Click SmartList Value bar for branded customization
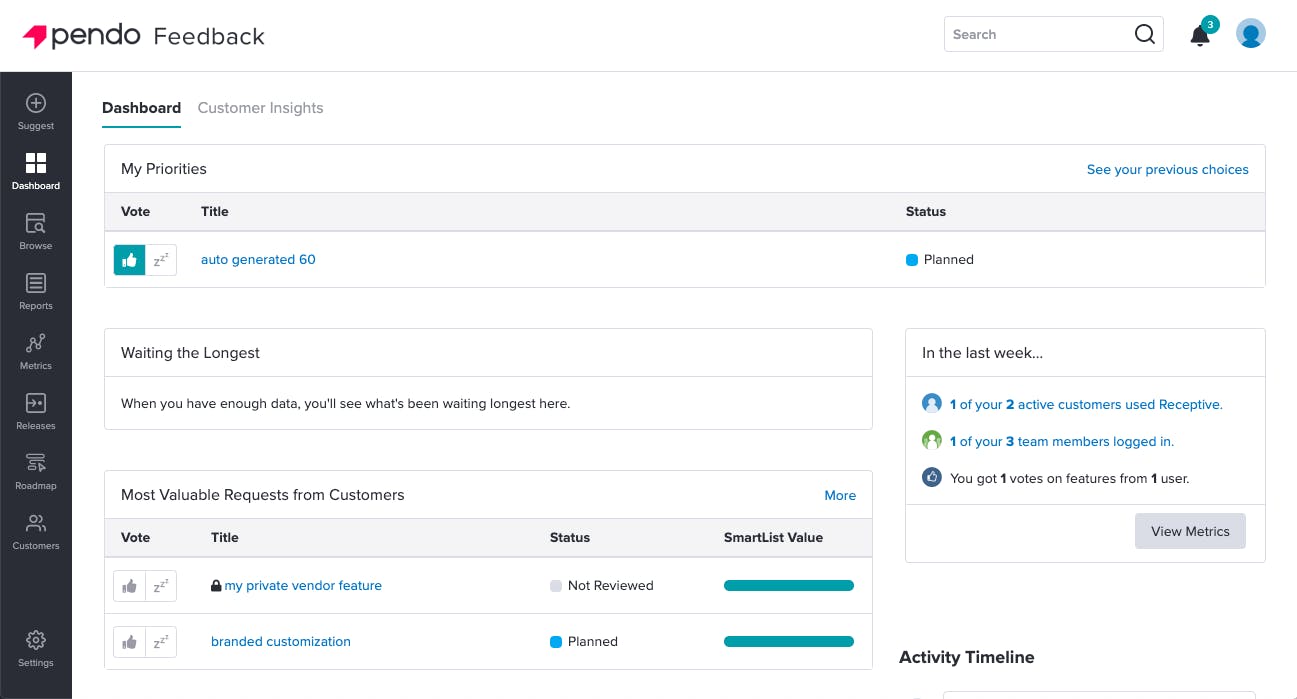This screenshot has width=1297, height=699. [x=788, y=642]
